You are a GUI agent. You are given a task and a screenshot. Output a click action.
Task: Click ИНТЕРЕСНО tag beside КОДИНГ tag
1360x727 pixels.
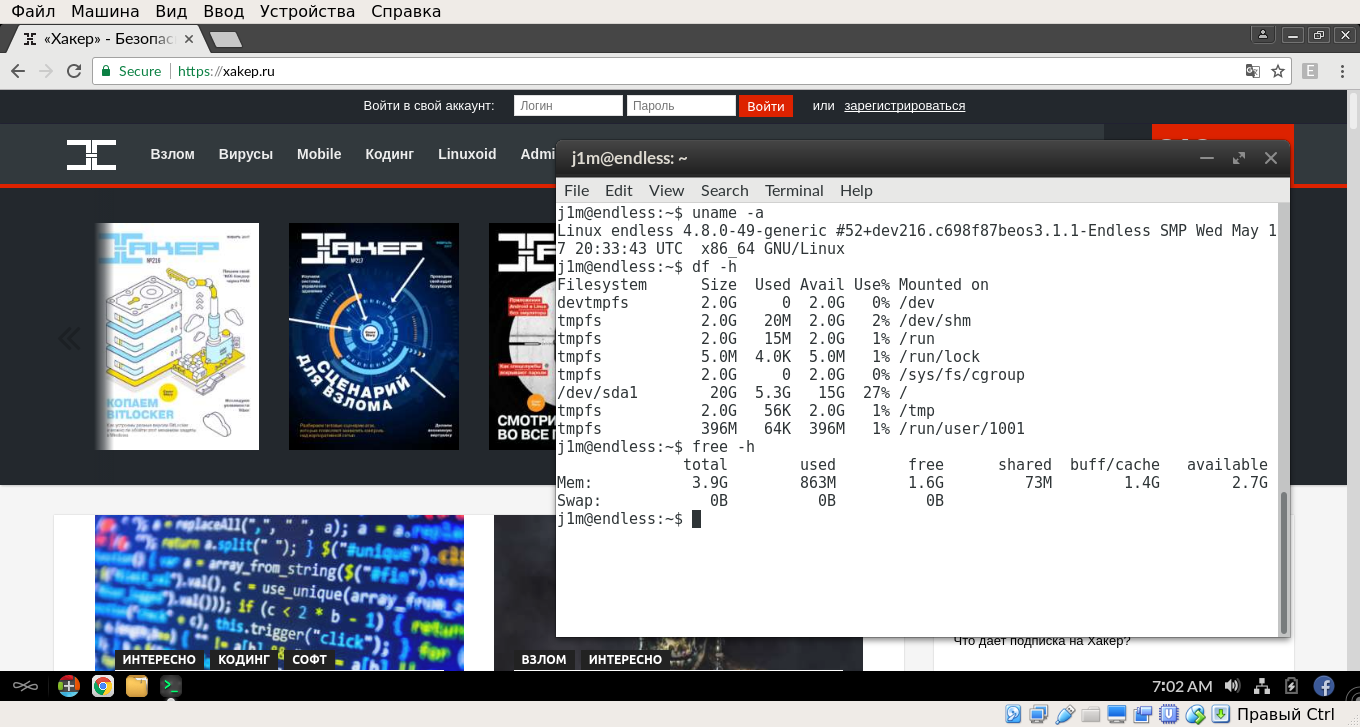[x=159, y=660]
